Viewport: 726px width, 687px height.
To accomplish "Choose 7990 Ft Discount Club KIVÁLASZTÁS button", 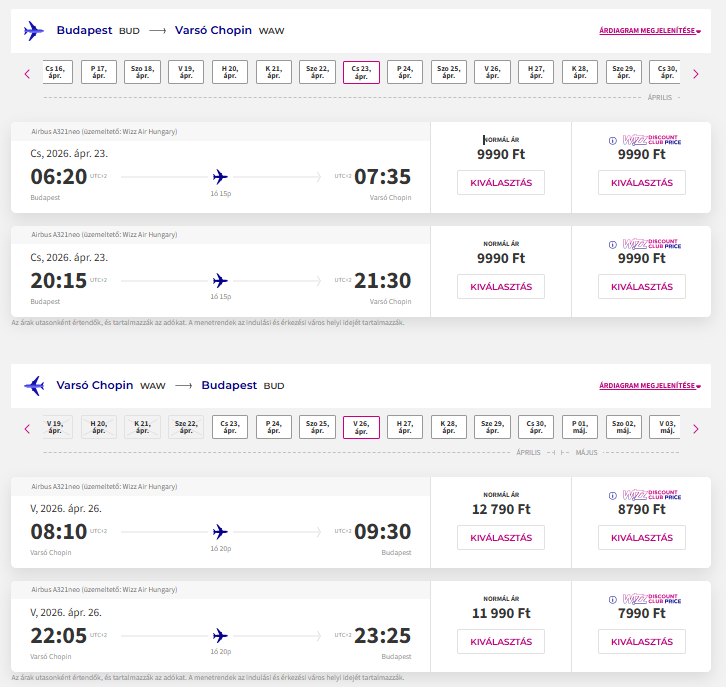I will point(641,641).
